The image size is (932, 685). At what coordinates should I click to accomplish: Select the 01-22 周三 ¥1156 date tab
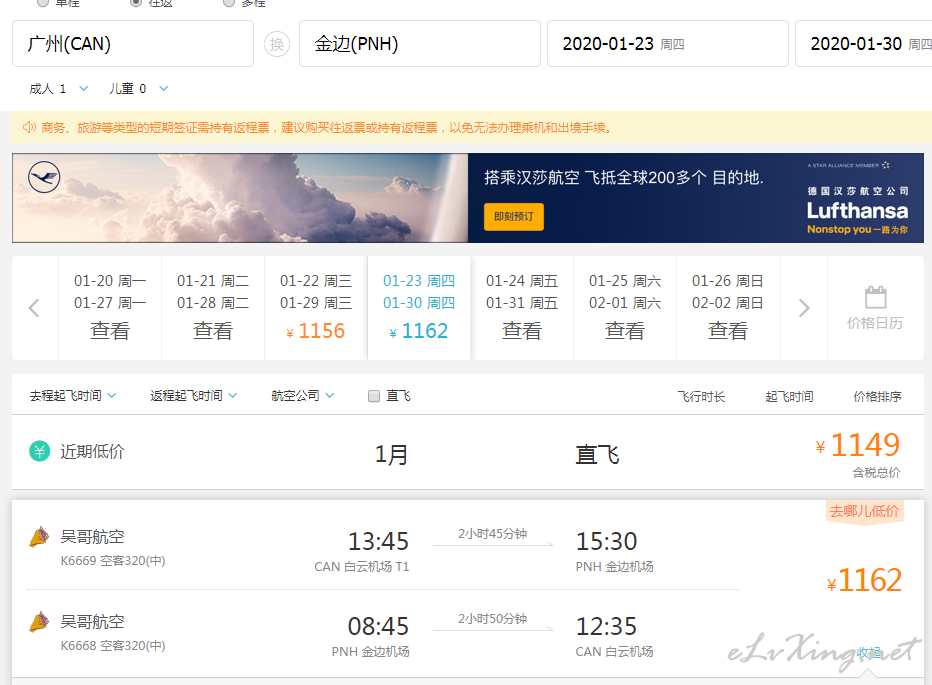(x=316, y=308)
